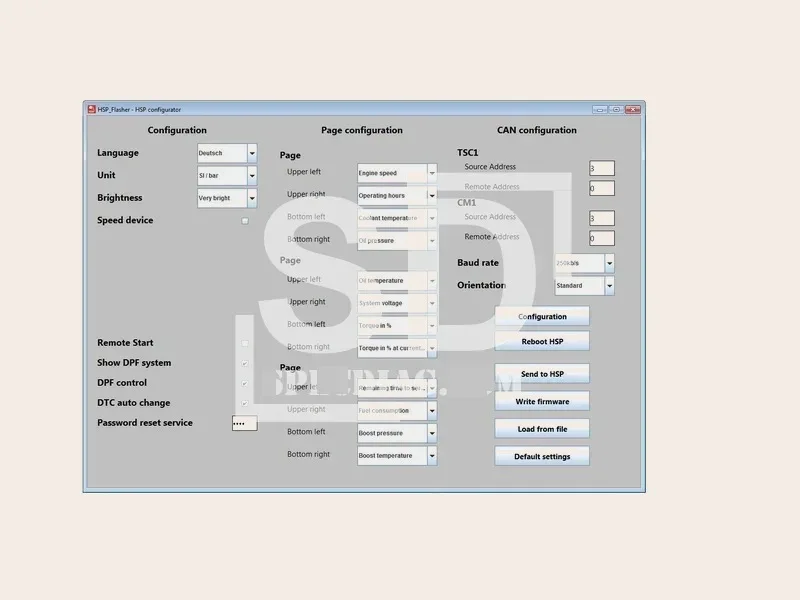Click the Reboot HSP button
This screenshot has height=600, width=800.
click(542, 341)
